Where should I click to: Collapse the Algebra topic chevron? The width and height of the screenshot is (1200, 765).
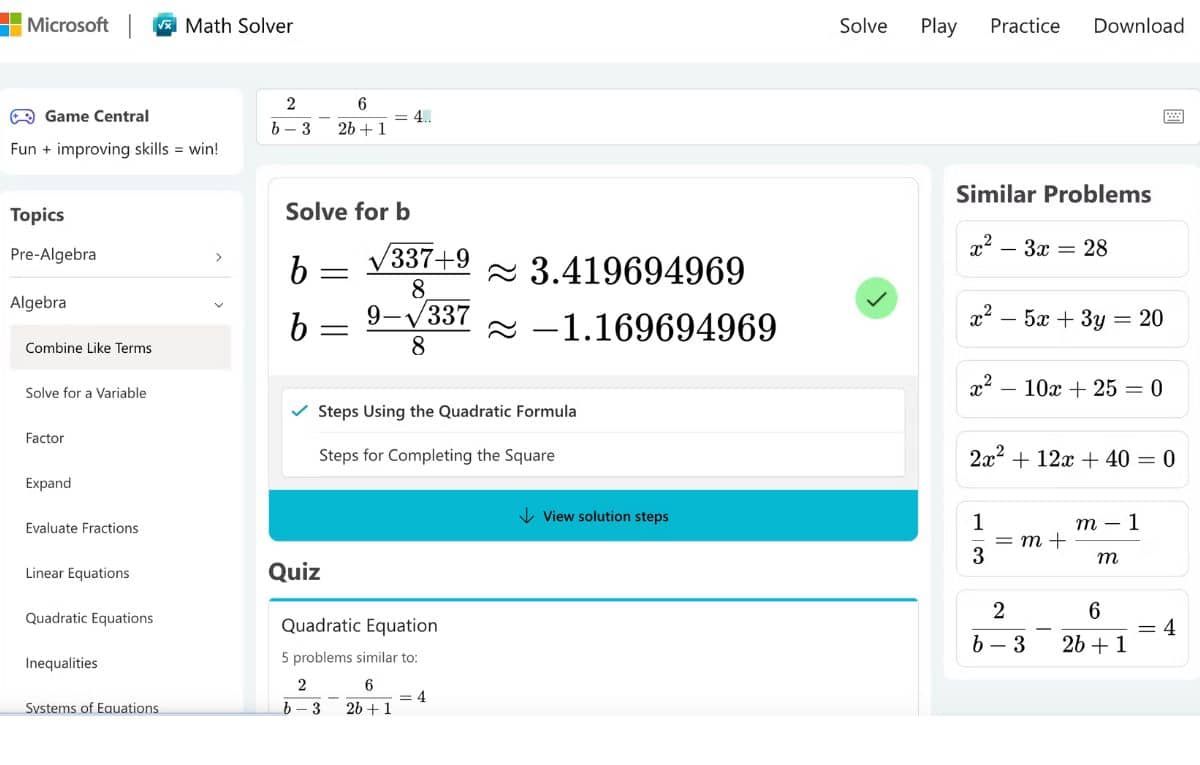(x=218, y=304)
